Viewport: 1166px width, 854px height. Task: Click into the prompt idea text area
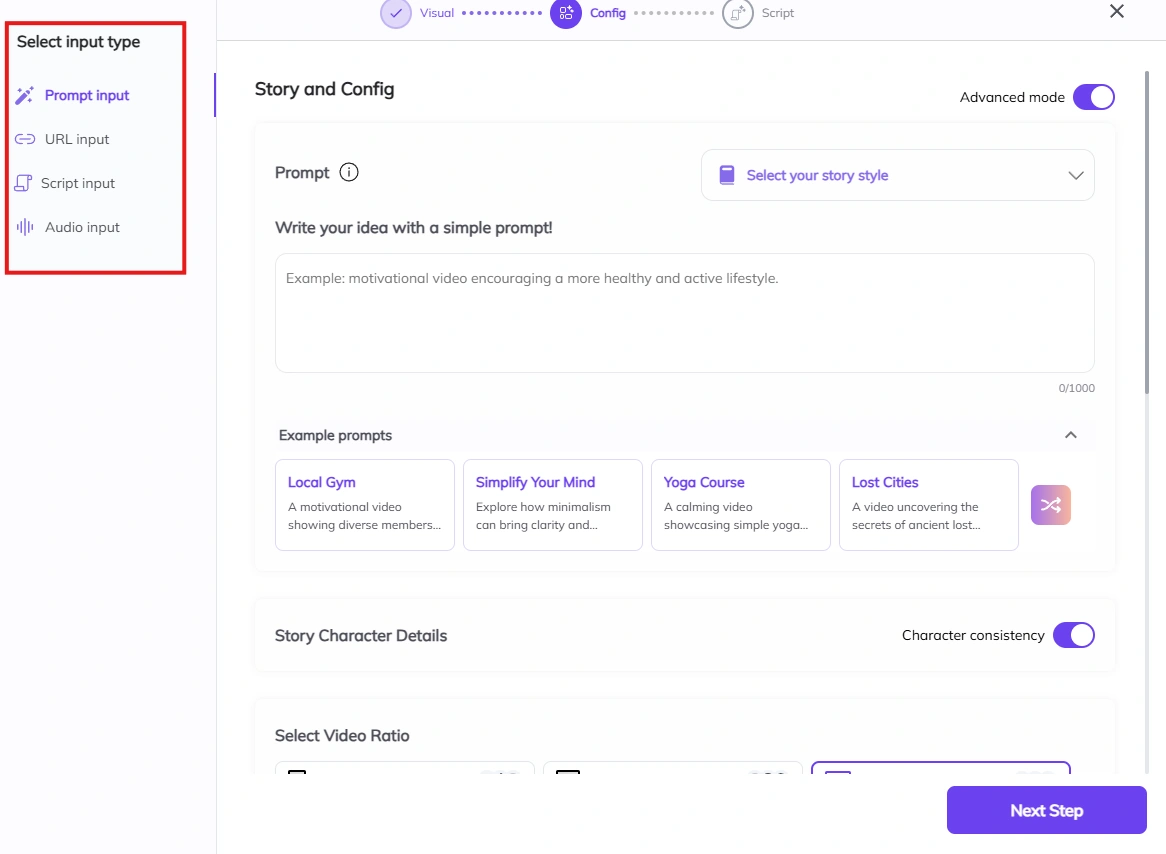click(x=684, y=313)
